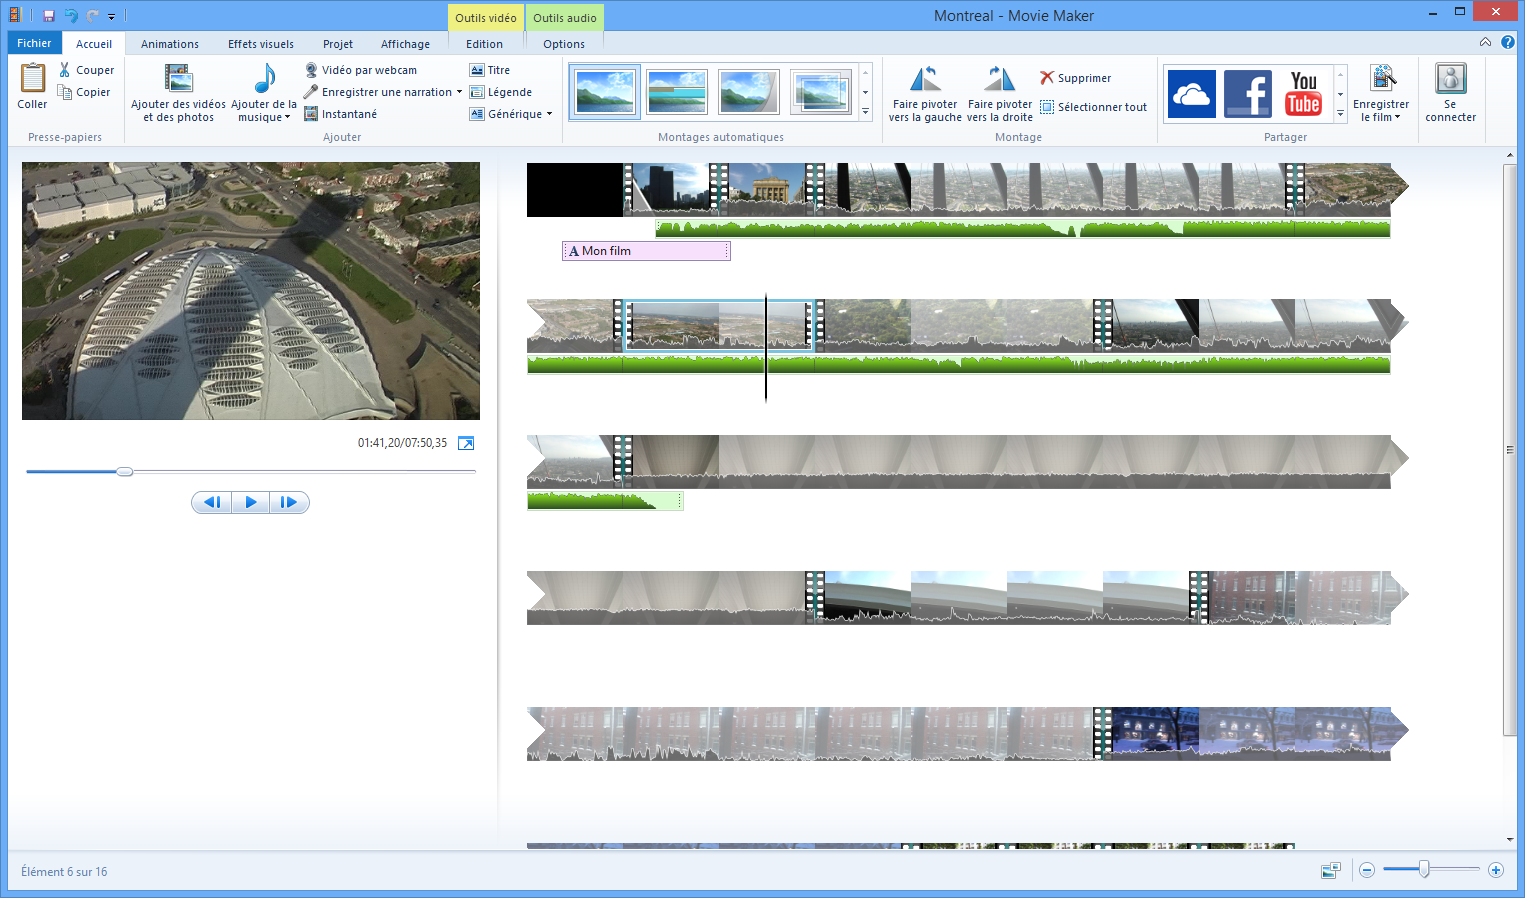The width and height of the screenshot is (1525, 898).
Task: Click the YouTube share icon
Action: coord(1303,94)
